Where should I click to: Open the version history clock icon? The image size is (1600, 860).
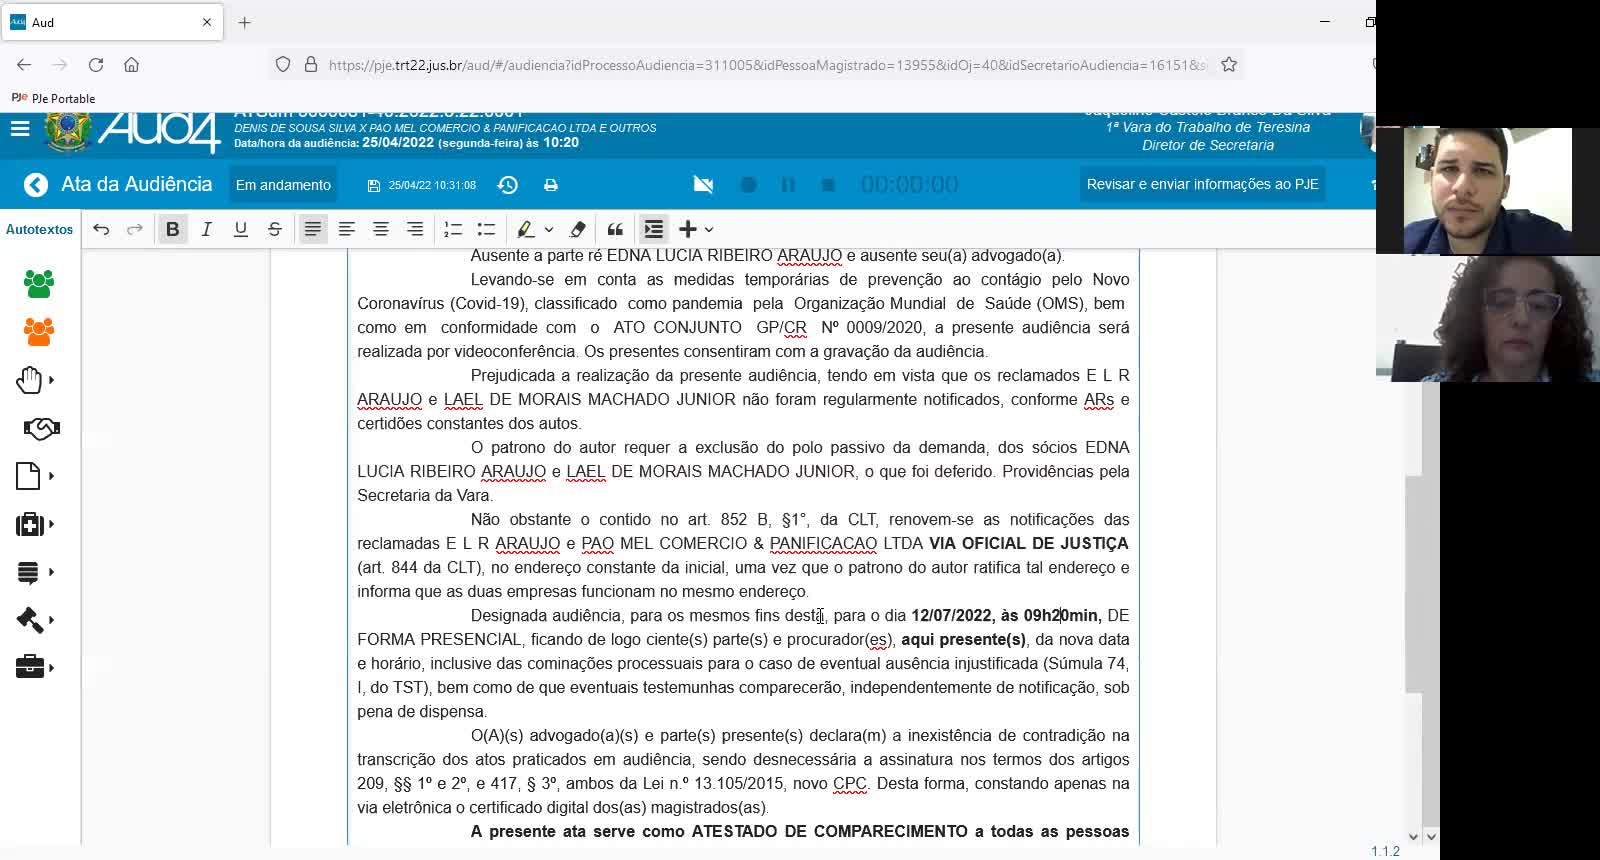508,185
